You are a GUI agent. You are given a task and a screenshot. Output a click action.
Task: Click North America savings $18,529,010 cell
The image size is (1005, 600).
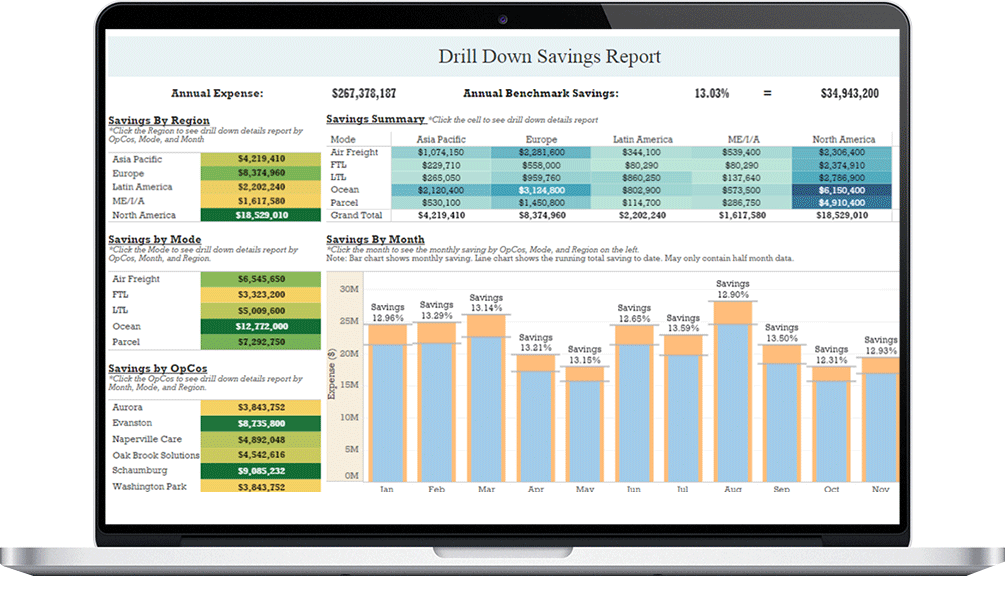261,215
